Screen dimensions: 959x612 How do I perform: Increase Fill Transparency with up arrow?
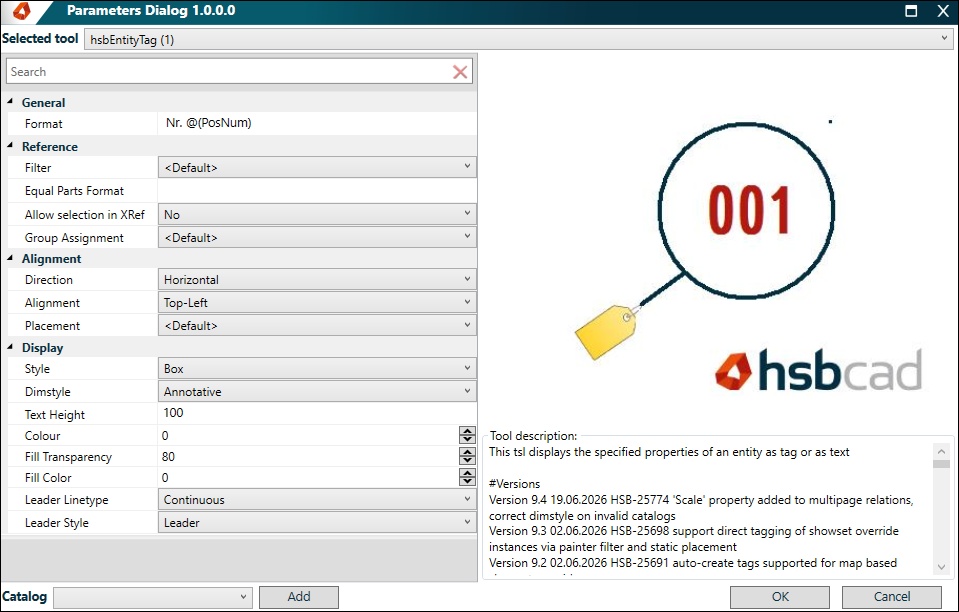(467, 452)
